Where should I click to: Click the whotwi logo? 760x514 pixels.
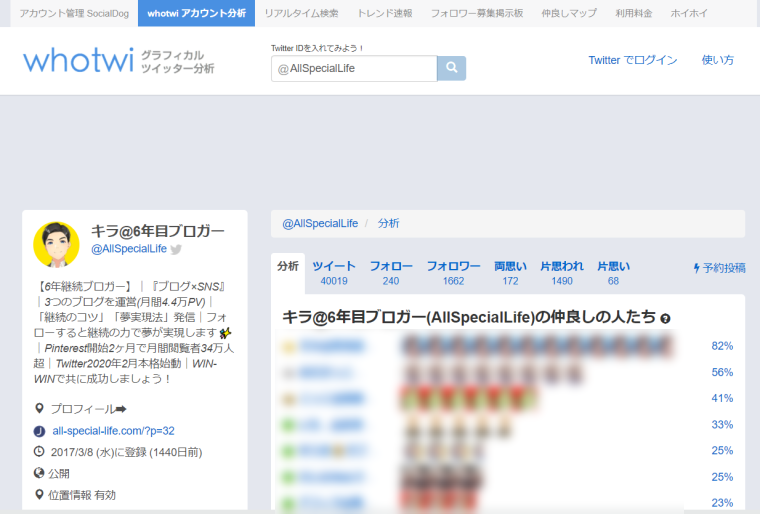pyautogui.click(x=78, y=60)
